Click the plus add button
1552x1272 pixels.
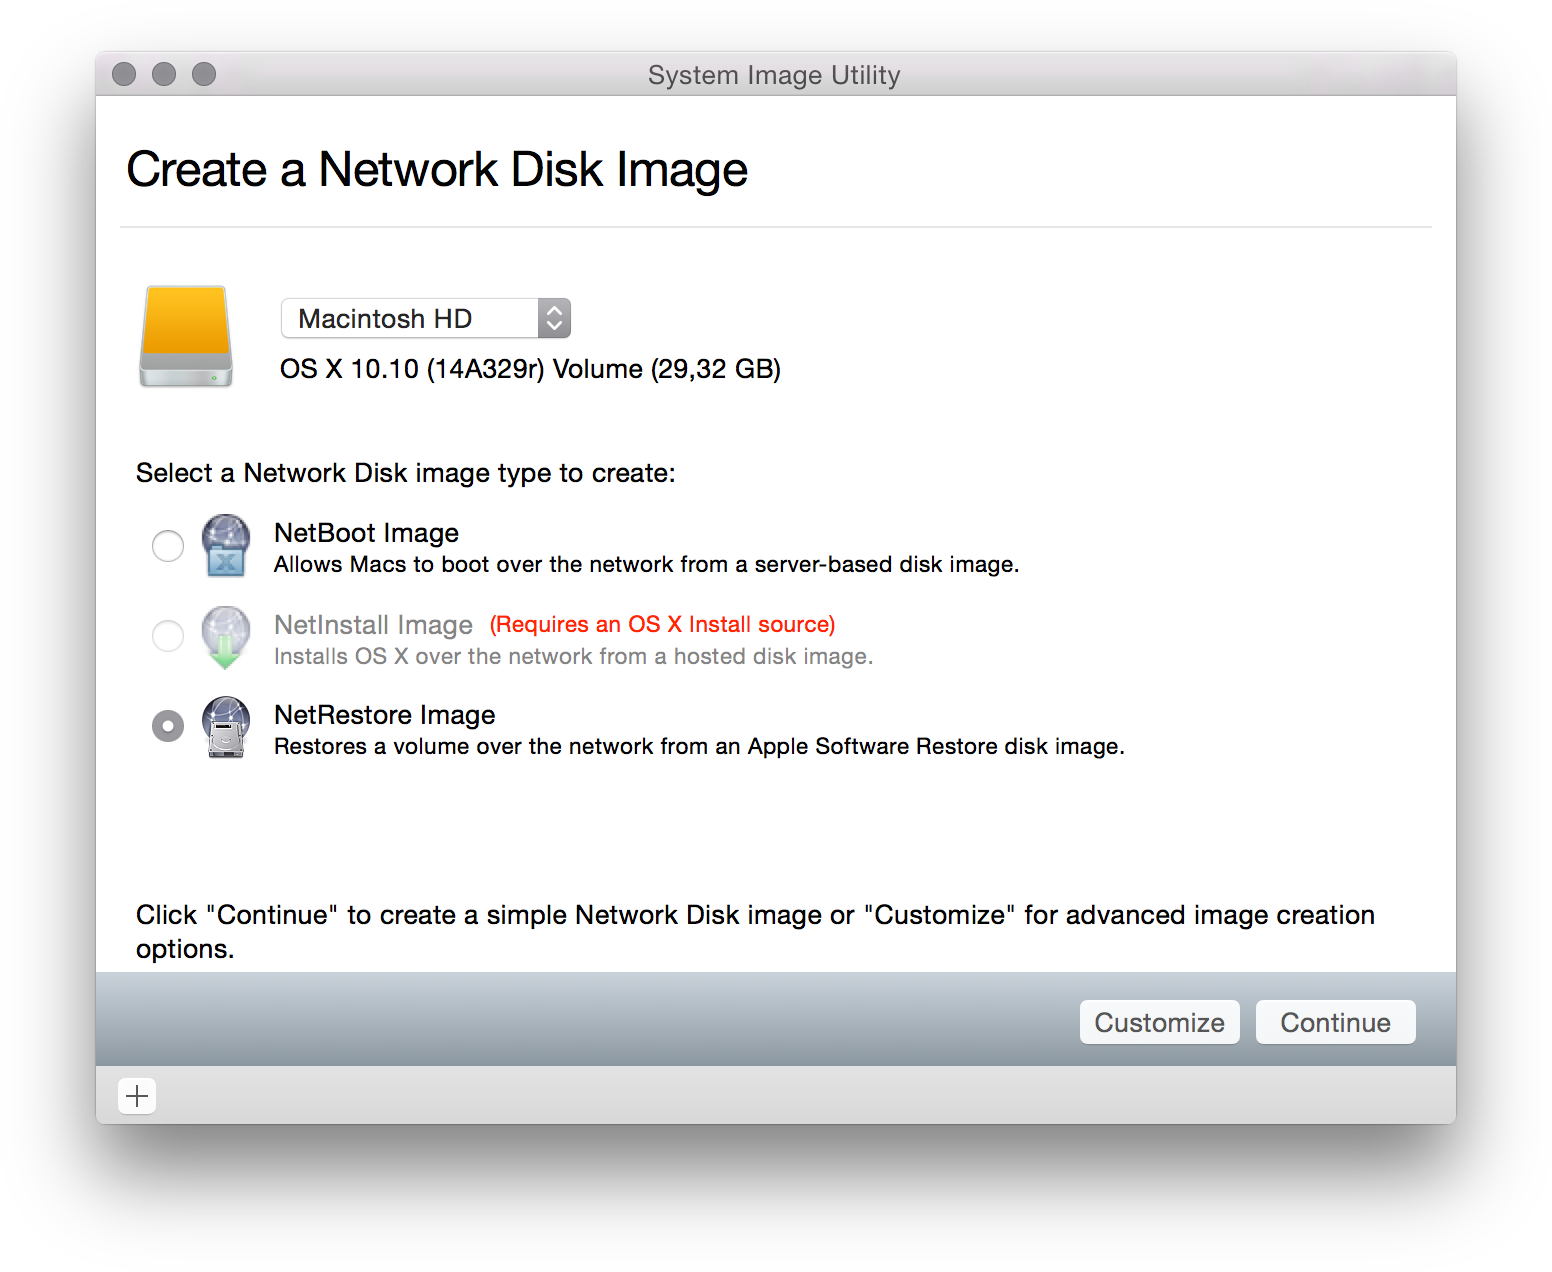(137, 1096)
